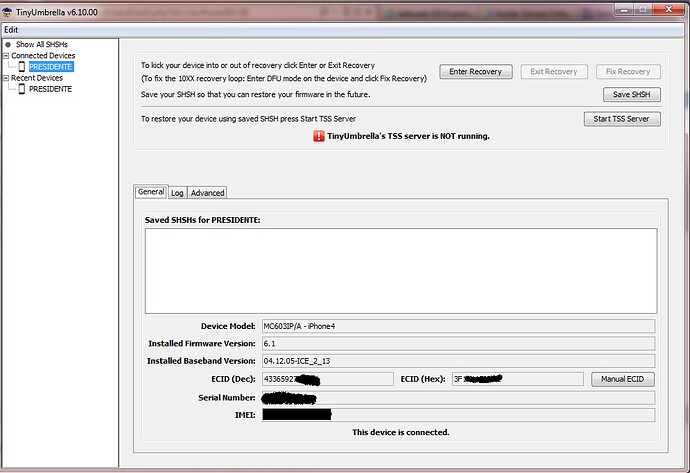Click the phone icon under Recent Devices
The image size is (690, 473).
(22, 89)
